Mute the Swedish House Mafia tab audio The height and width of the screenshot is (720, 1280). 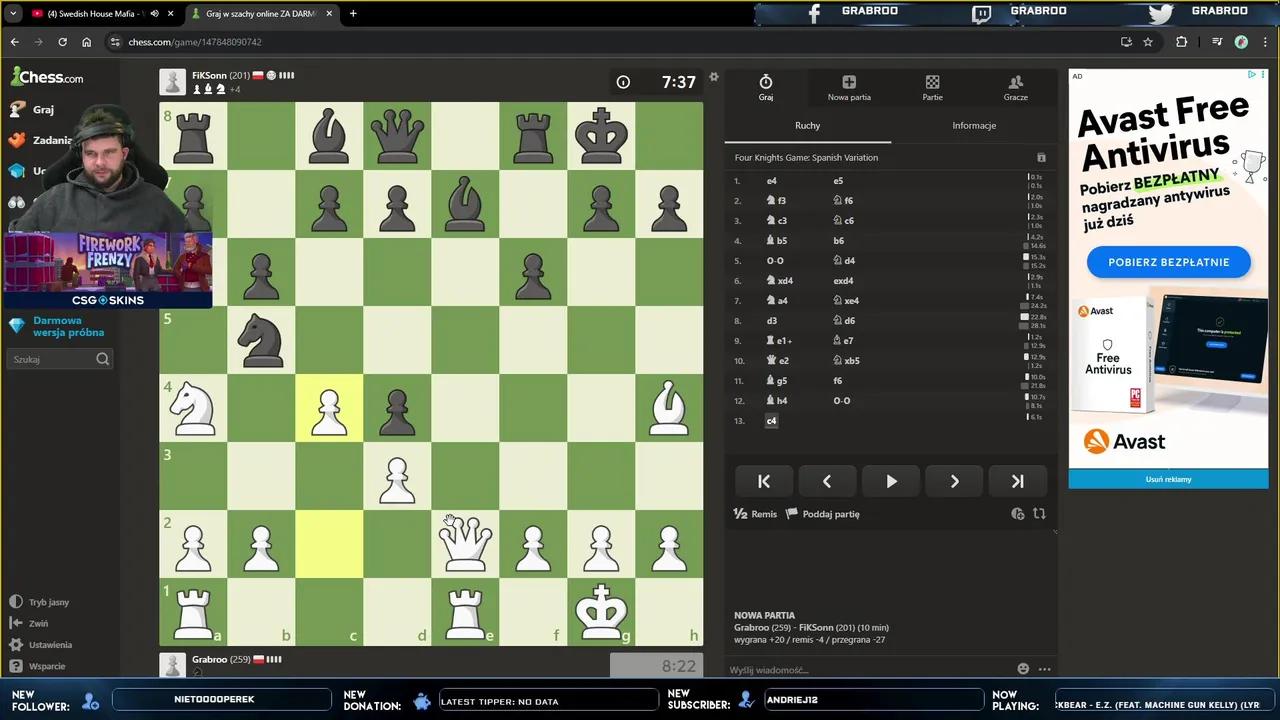coord(154,14)
